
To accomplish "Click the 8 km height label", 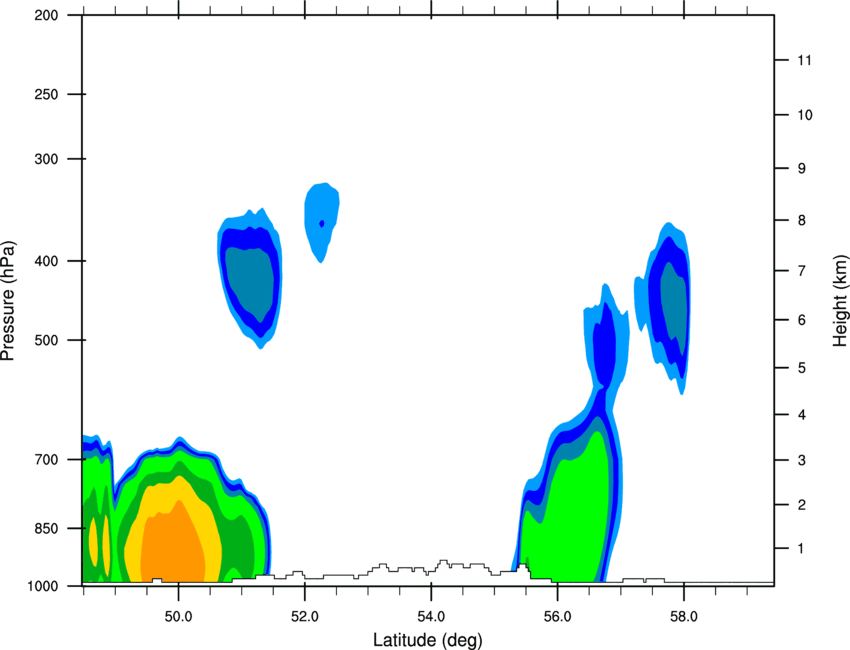I will (x=802, y=220).
